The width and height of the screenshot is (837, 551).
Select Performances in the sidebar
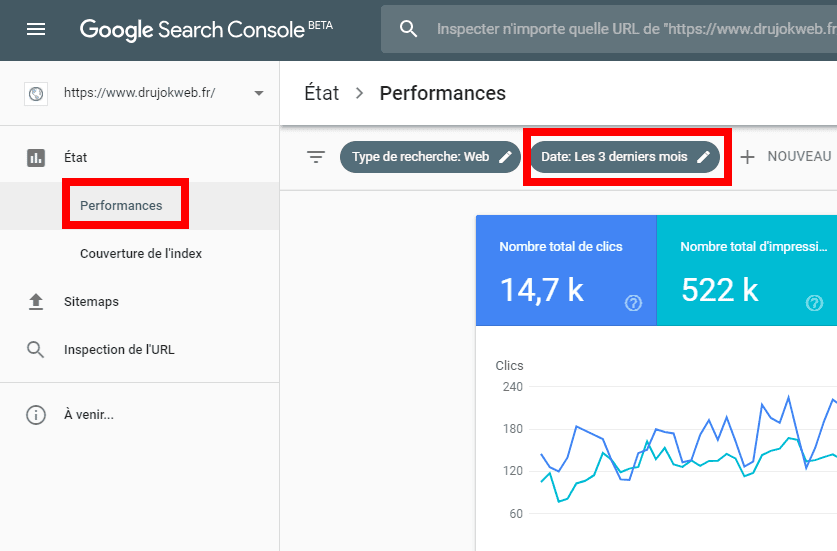(121, 206)
